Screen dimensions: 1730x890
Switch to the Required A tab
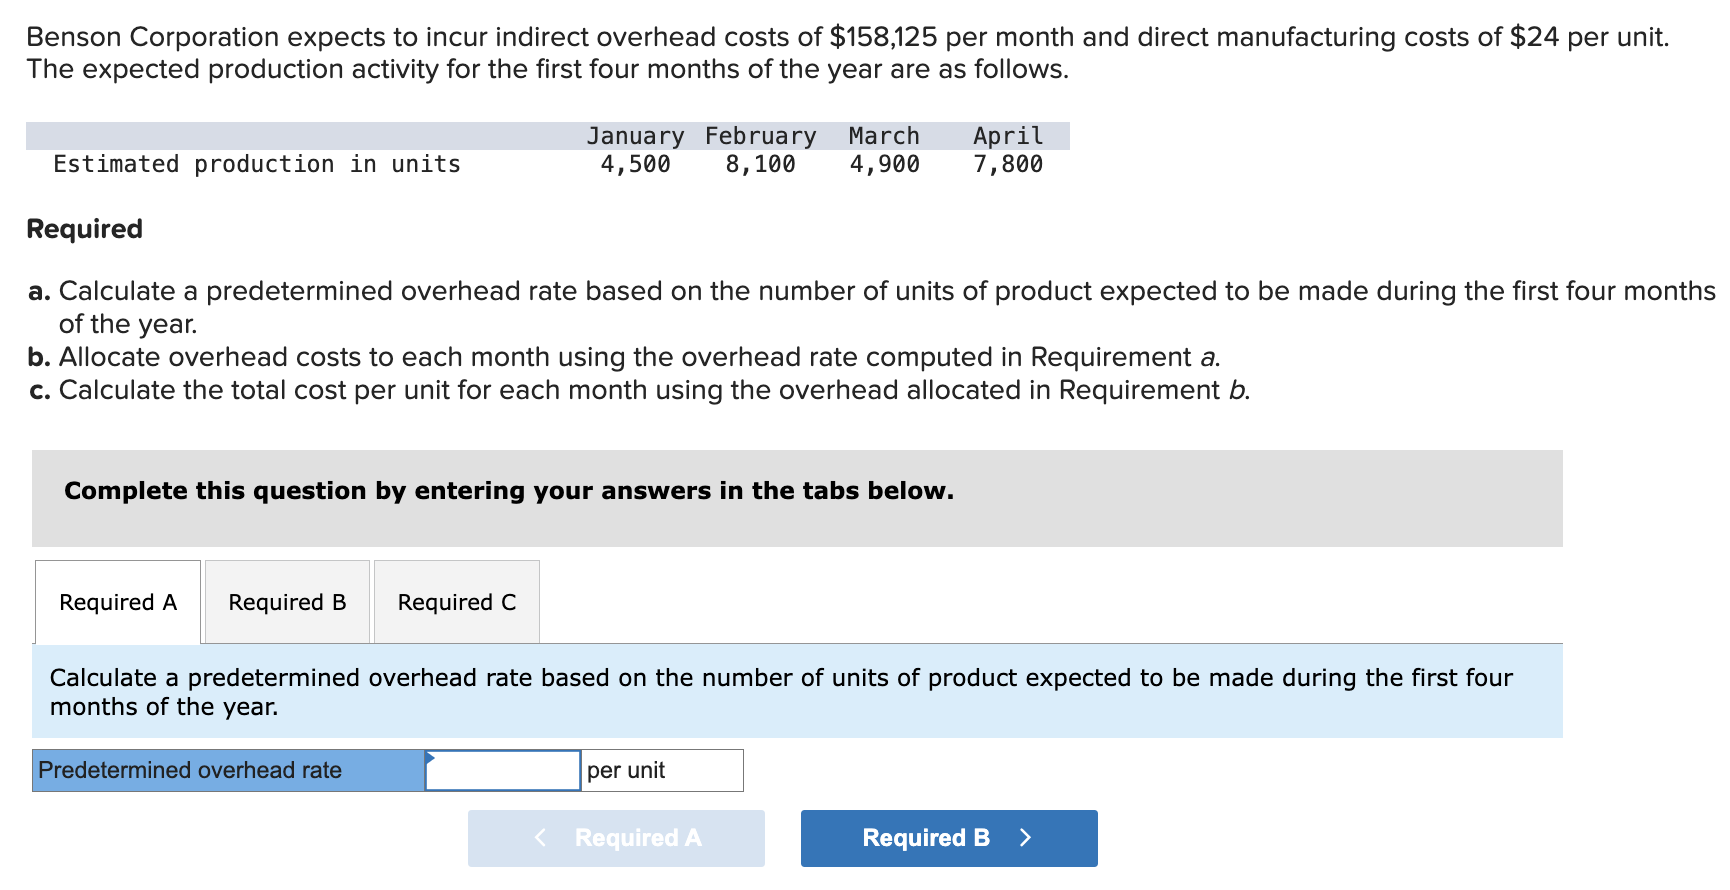[x=118, y=602]
